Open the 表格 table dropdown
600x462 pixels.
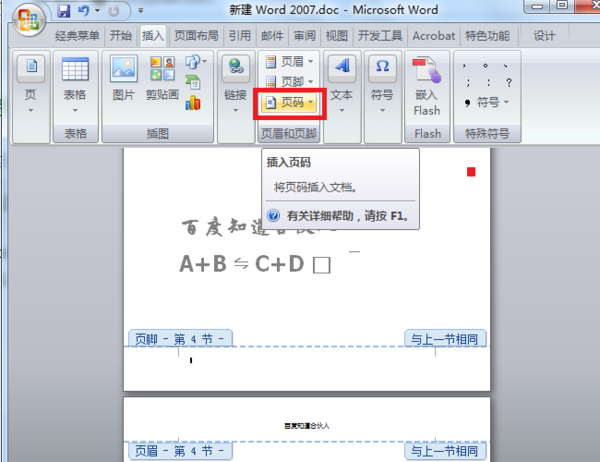(75, 85)
